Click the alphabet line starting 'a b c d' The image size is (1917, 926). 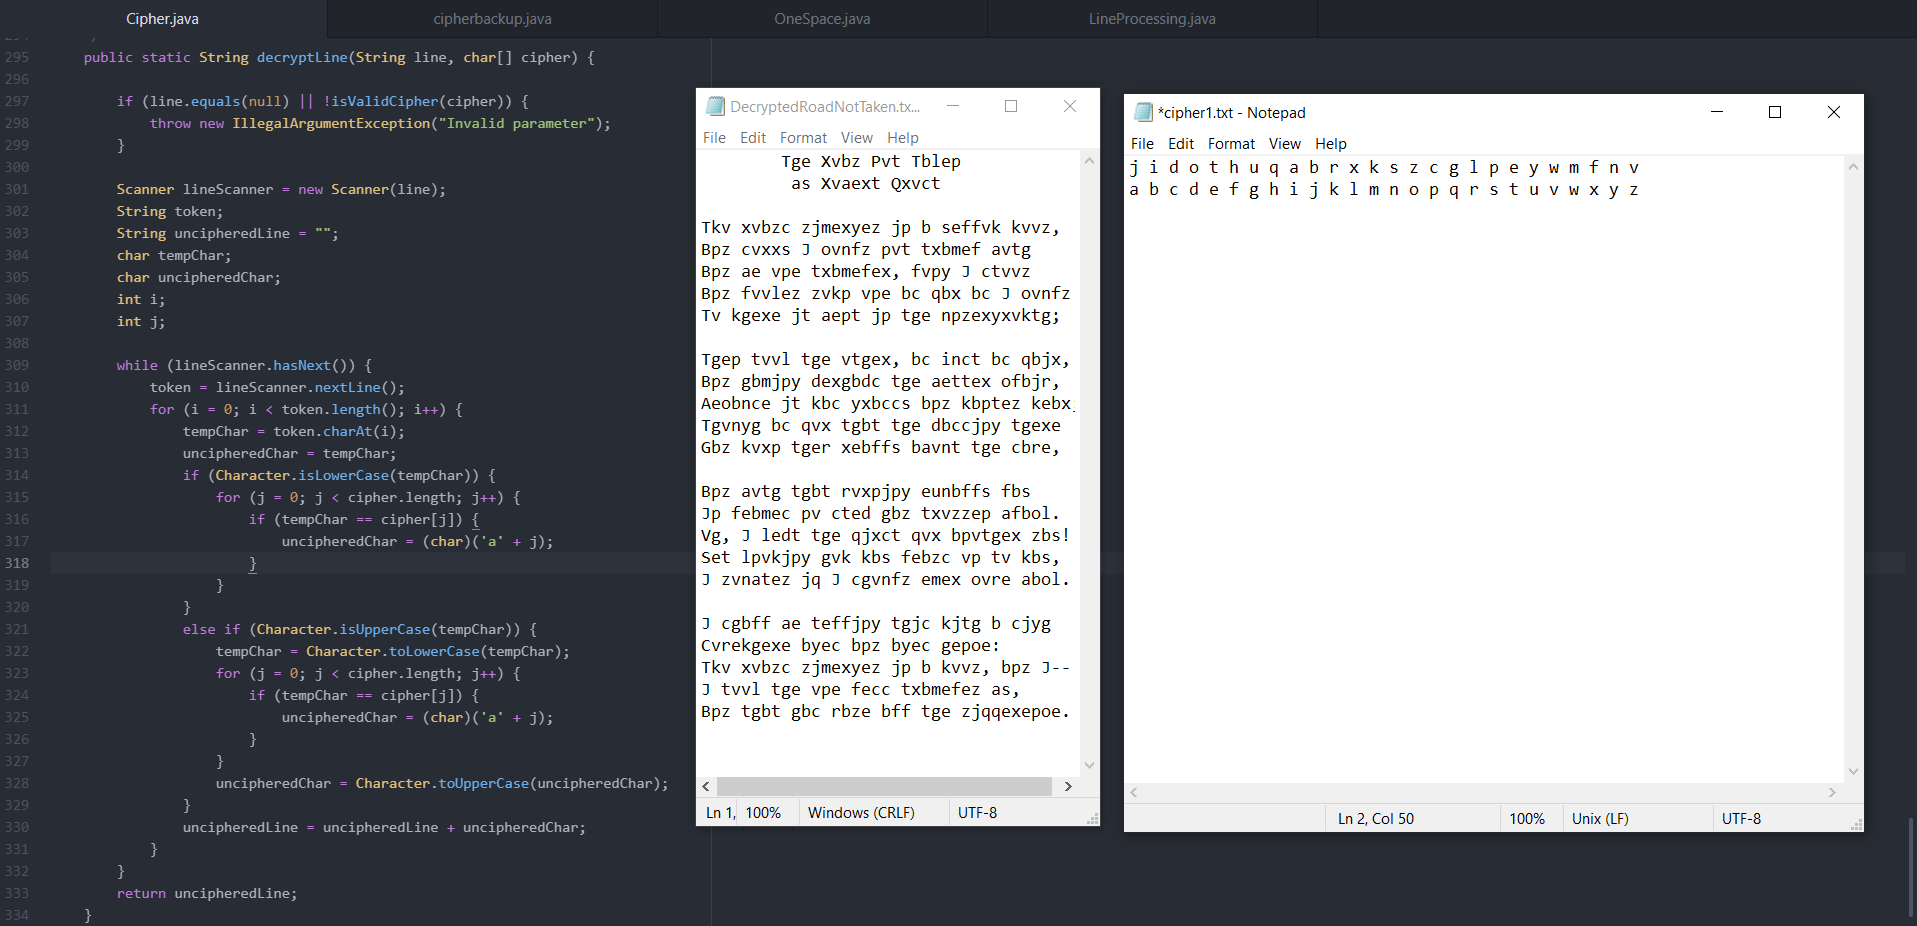click(1384, 190)
